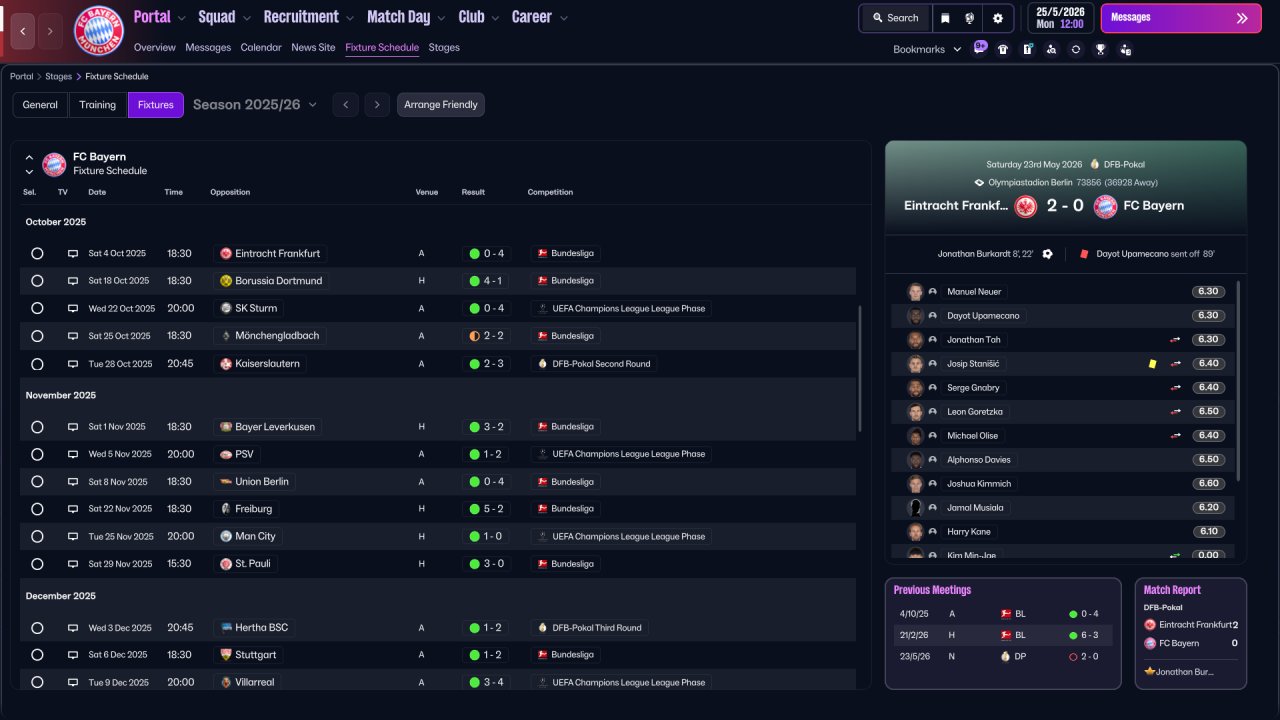
Task: Click the info icon beside Harry Kane
Action: coord(933,532)
